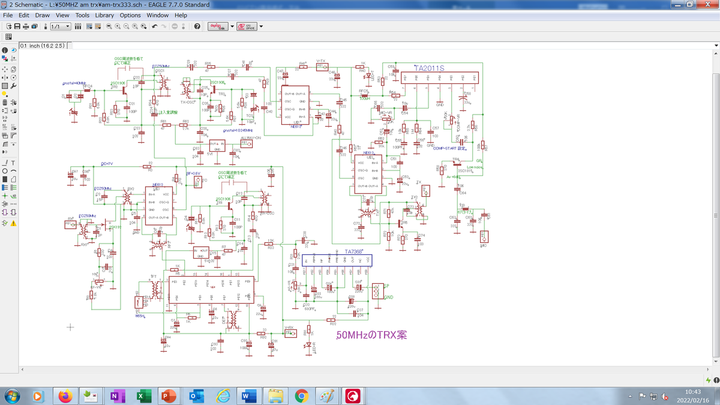Expand the arrow beside the PCB service button
The width and height of the screenshot is (720, 405).
click(263, 26)
